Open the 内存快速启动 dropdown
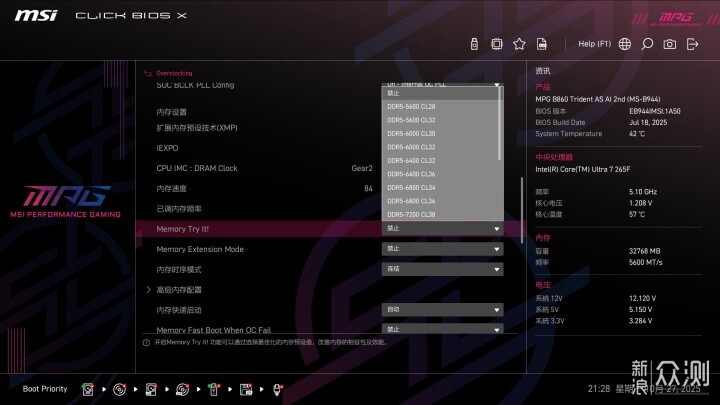 point(443,309)
